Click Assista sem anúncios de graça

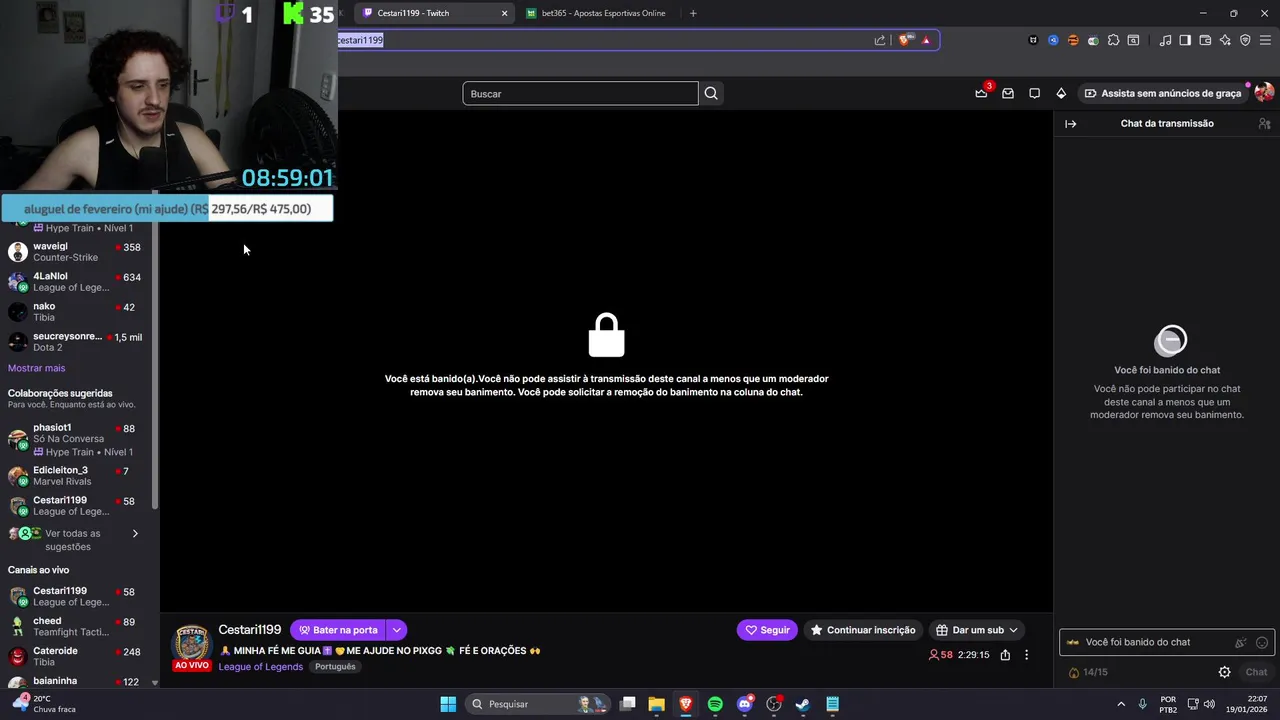coord(1163,93)
